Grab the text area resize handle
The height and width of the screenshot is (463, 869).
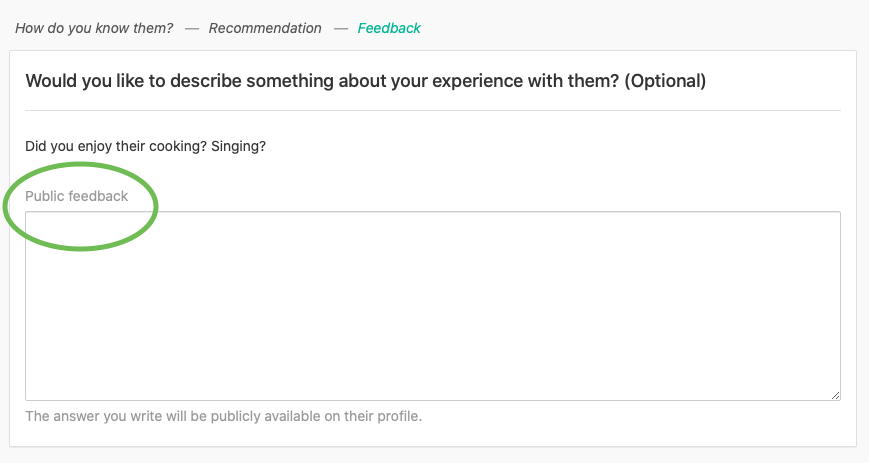(835, 395)
